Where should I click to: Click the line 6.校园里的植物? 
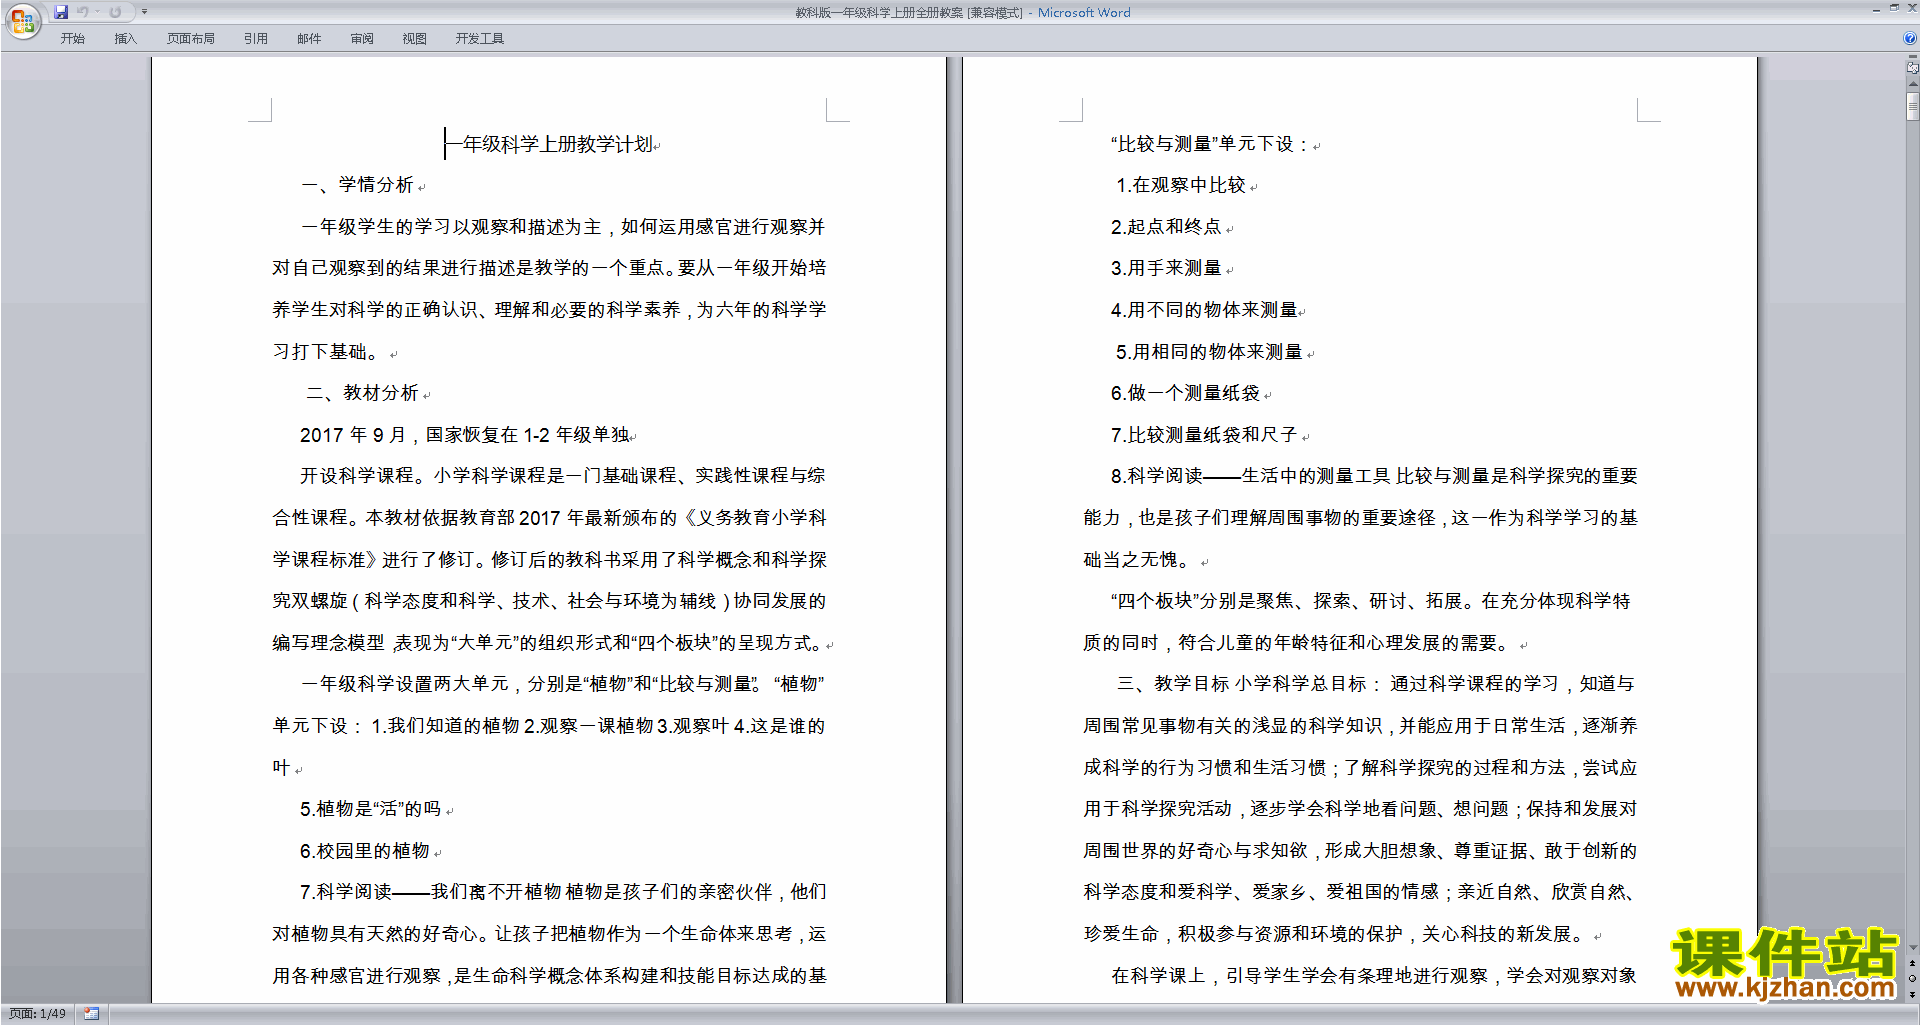pos(364,851)
